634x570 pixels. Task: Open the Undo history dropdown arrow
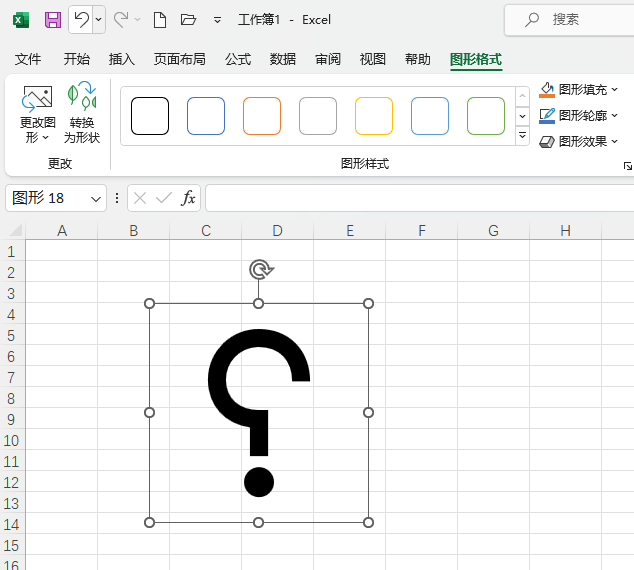coord(98,19)
